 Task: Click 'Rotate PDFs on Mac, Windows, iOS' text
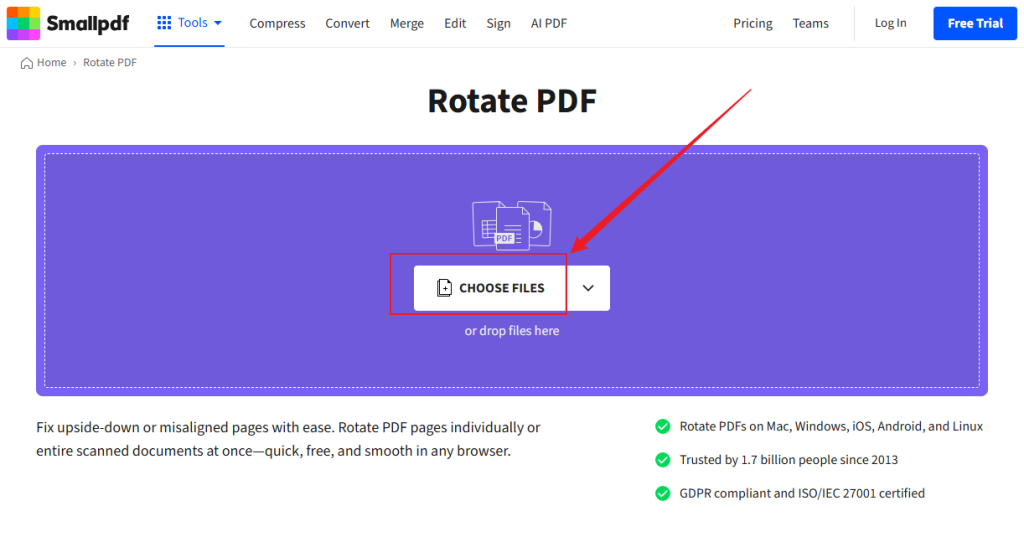(x=831, y=426)
